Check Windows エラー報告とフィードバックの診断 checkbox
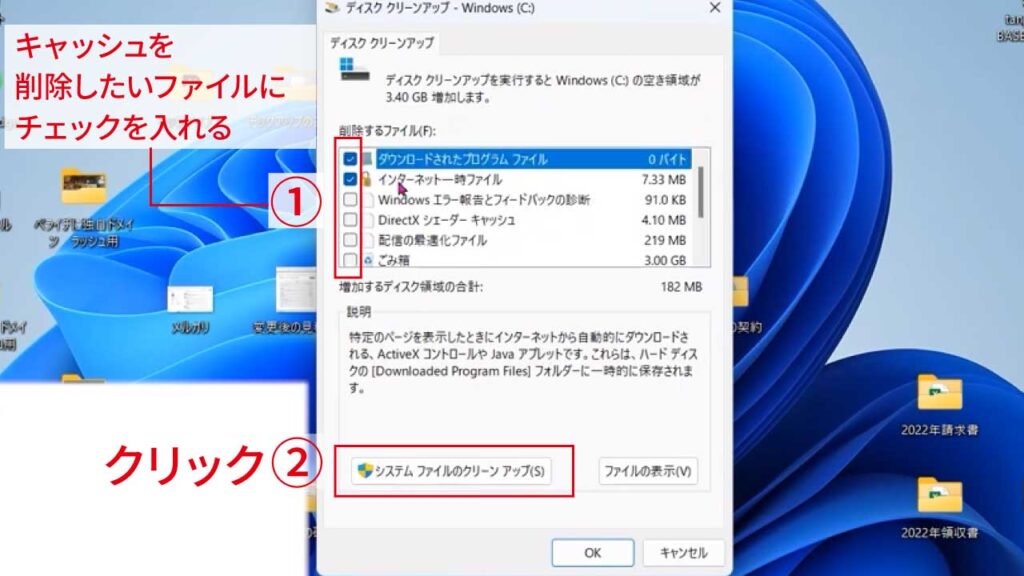 [350, 199]
